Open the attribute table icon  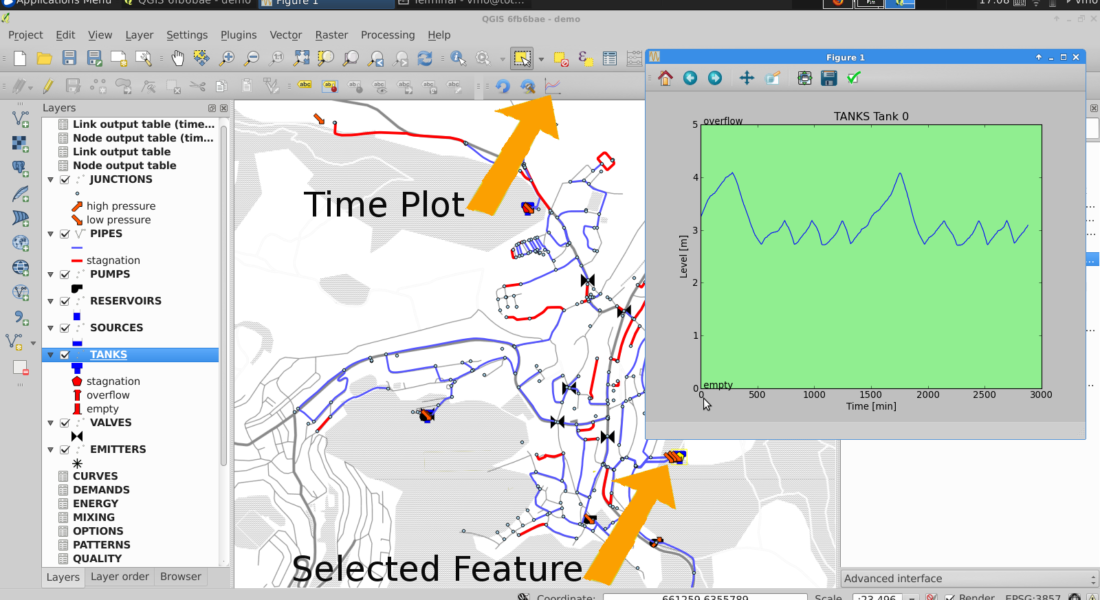pyautogui.click(x=610, y=59)
